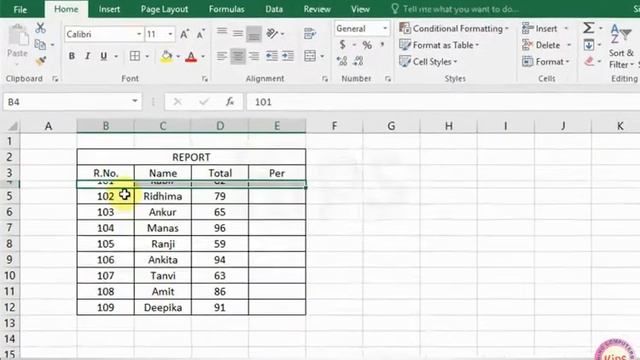Screen dimensions: 640x360
Task: Apply Percent Style format
Action: point(367,45)
